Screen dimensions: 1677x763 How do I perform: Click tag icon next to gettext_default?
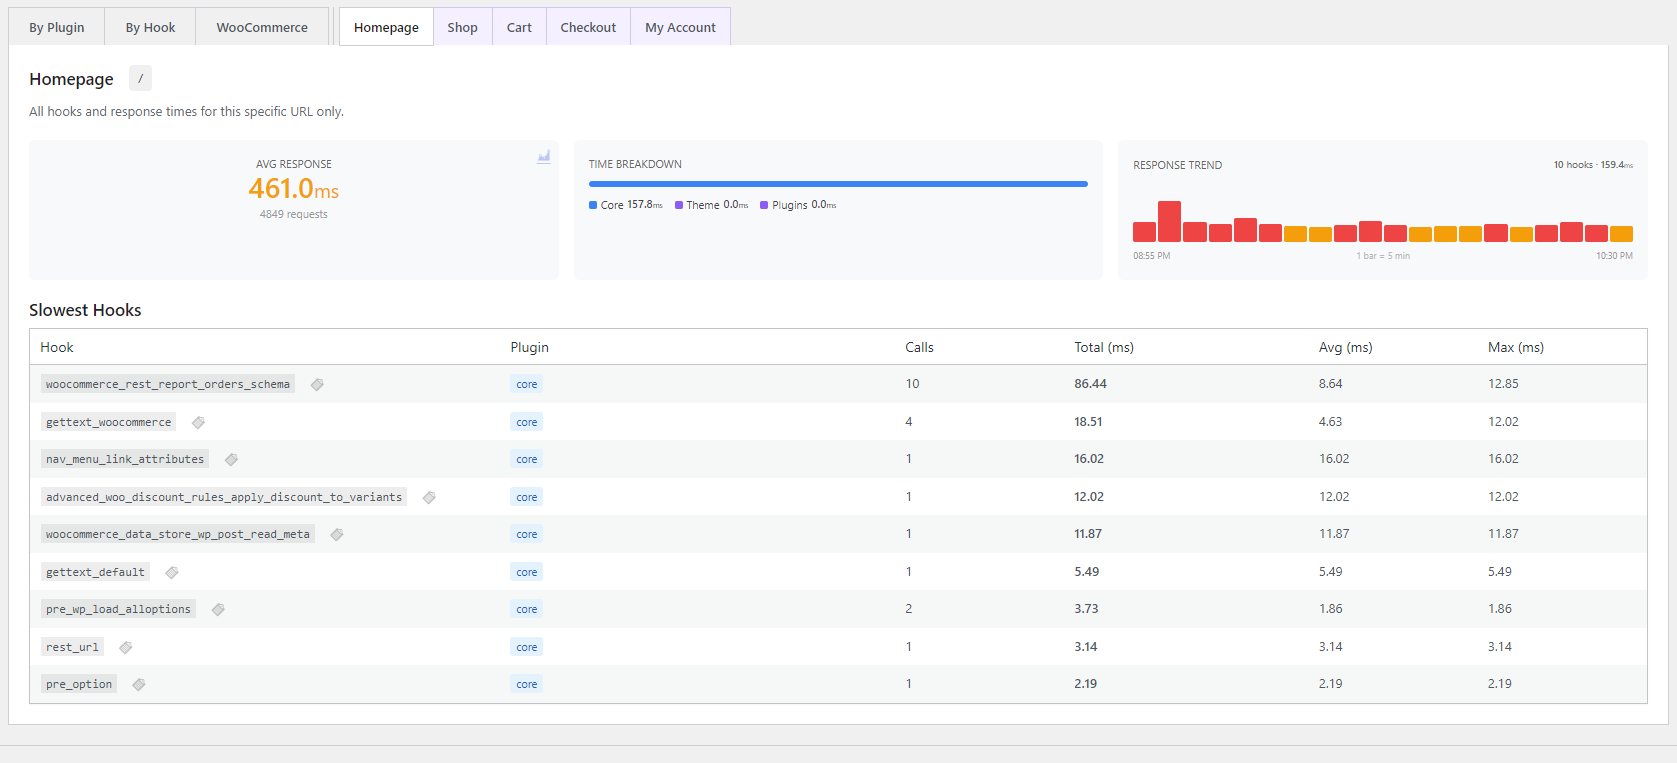[172, 573]
